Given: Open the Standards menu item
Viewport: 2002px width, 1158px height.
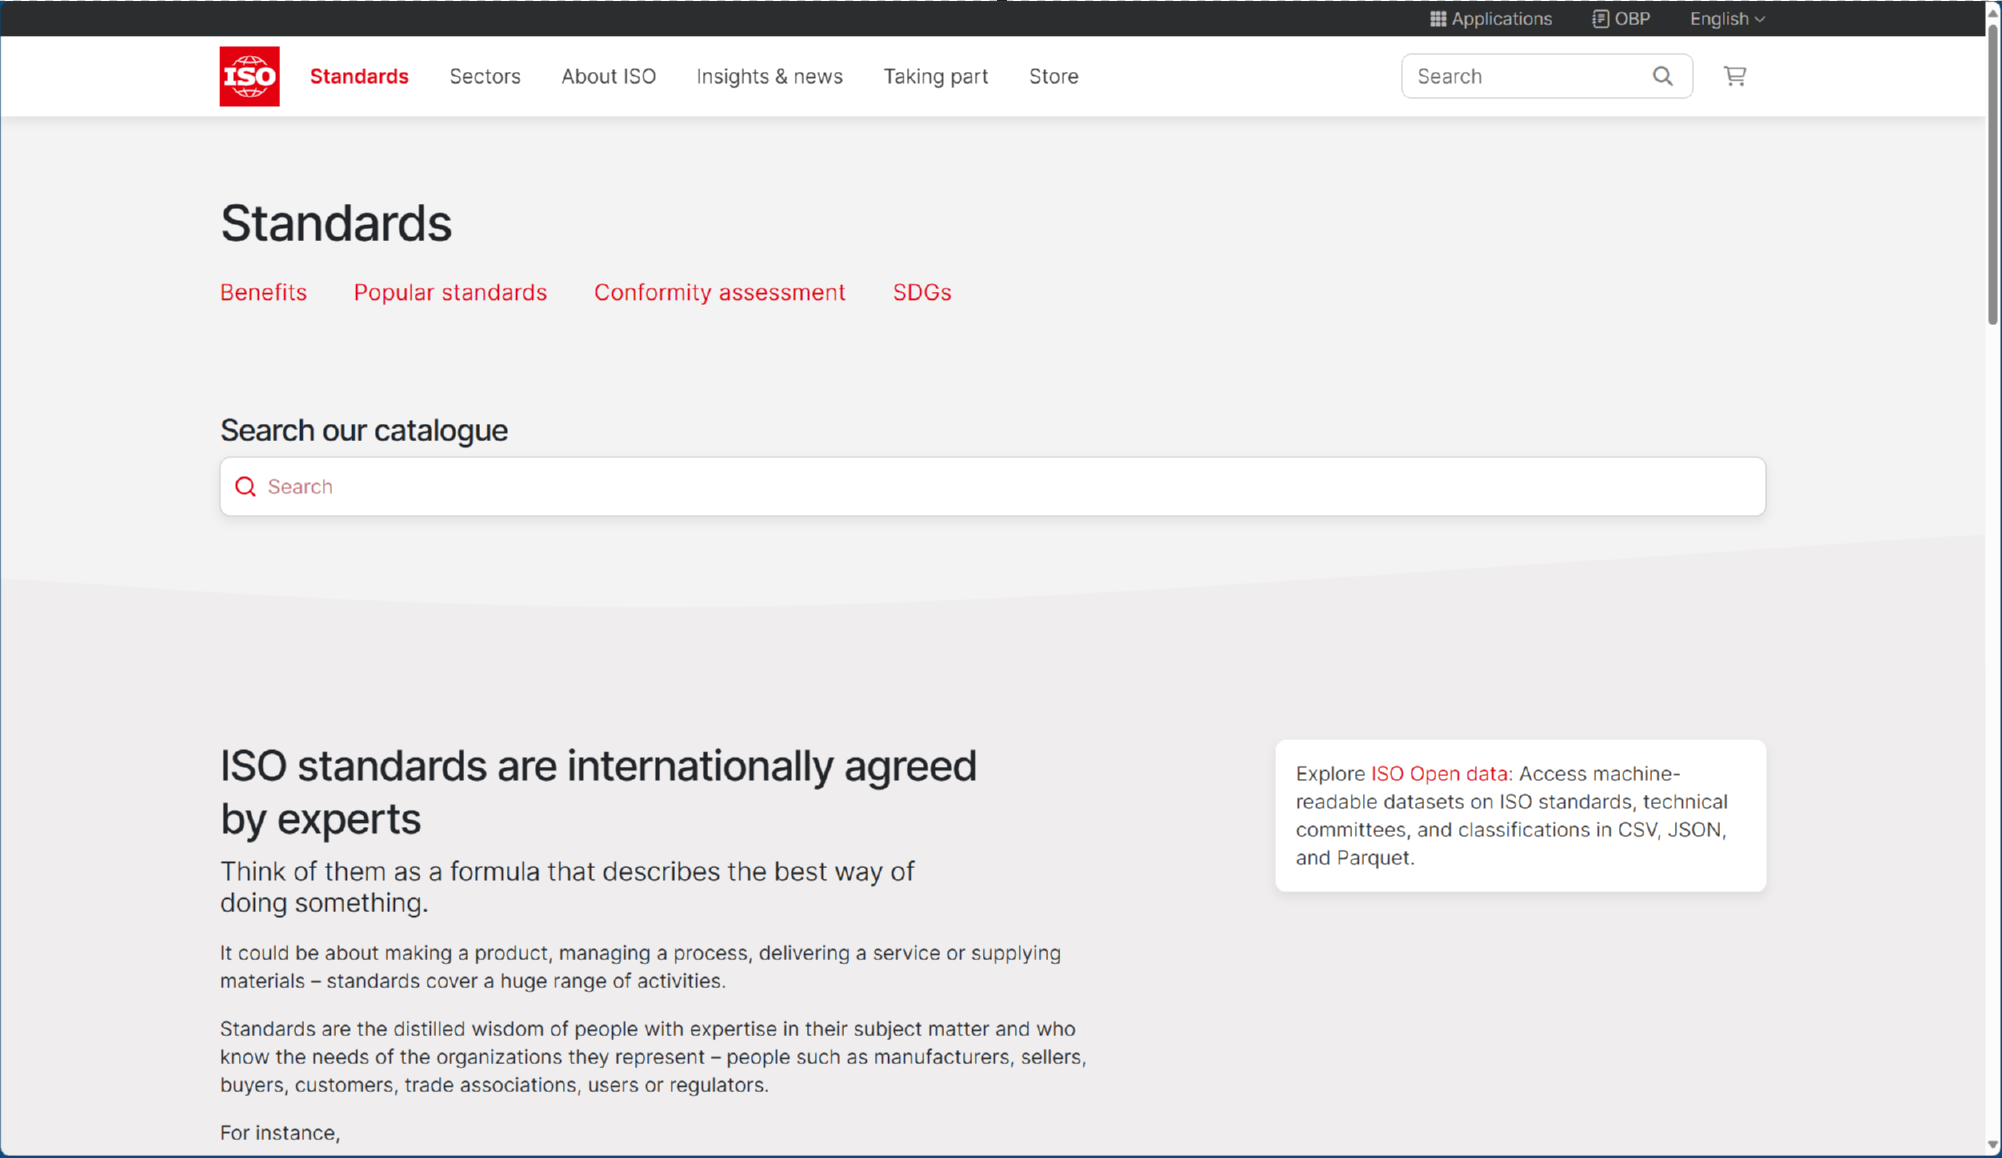Looking at the screenshot, I should [359, 76].
